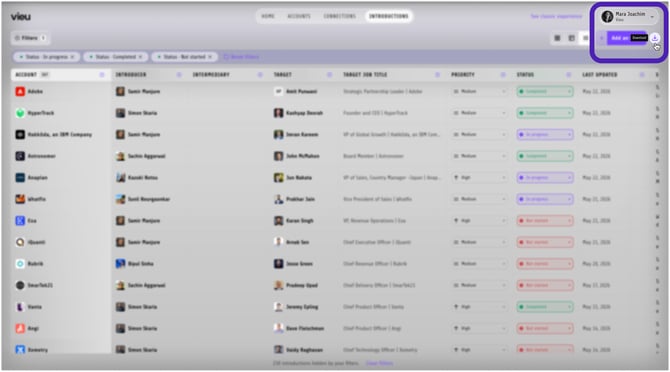Remove the Status Not started filter chip

pyautogui.click(x=210, y=57)
